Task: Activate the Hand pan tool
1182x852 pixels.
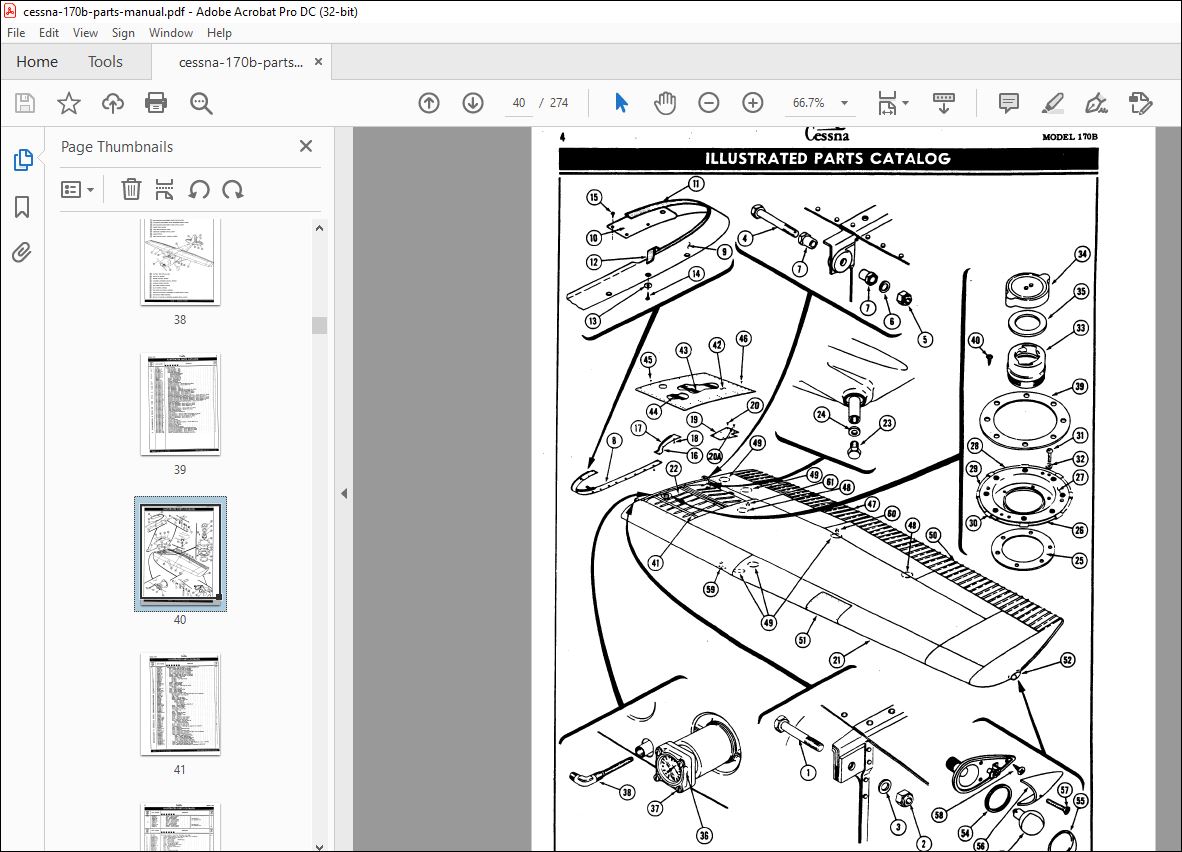Action: tap(665, 103)
